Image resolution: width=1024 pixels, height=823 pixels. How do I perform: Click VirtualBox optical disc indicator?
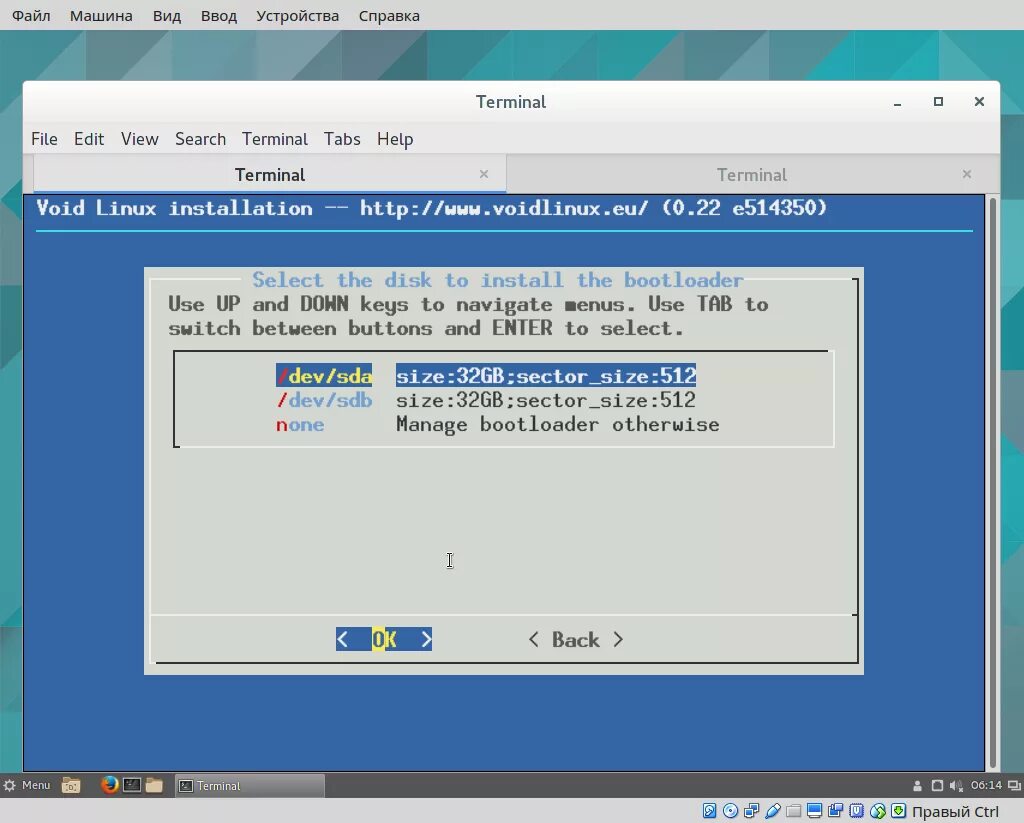730,811
